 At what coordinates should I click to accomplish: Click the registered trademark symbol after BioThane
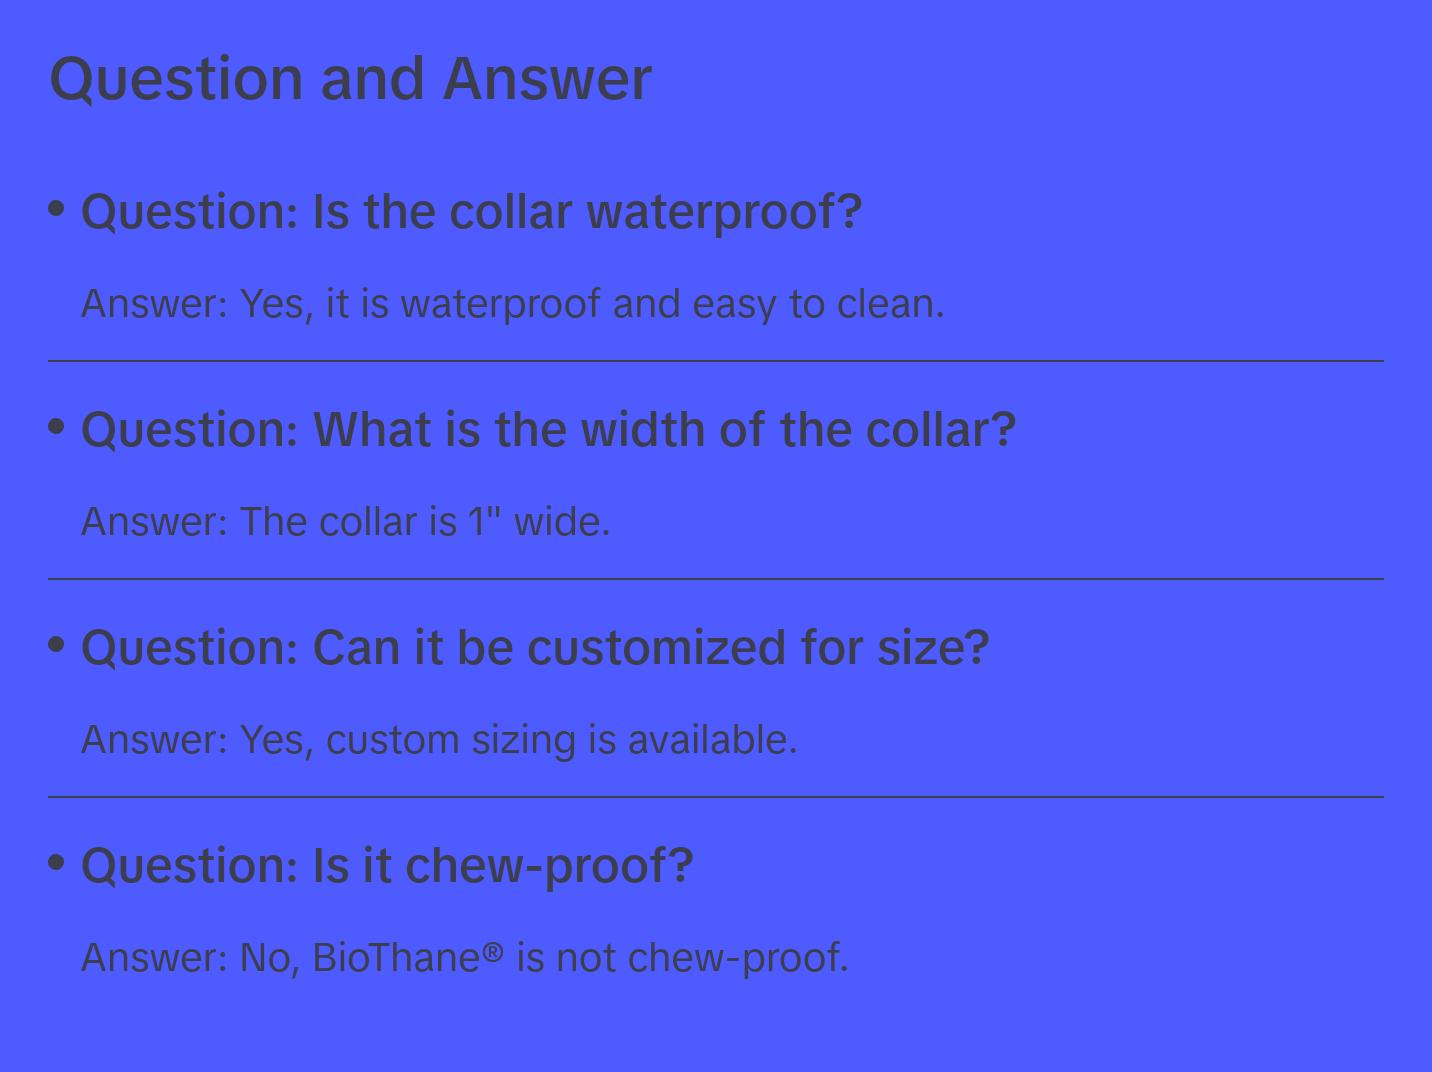point(493,953)
